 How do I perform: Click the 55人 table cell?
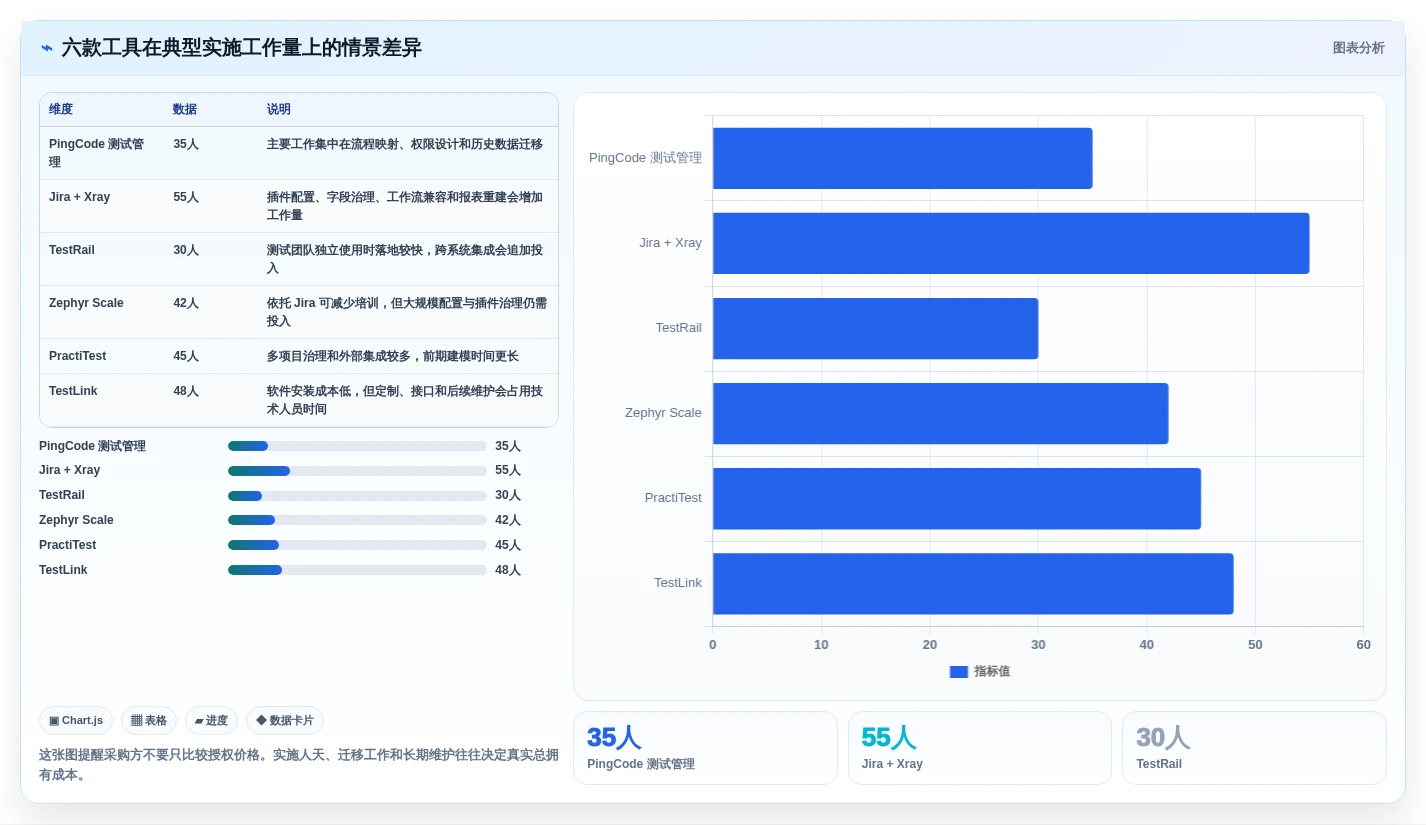[211, 206]
